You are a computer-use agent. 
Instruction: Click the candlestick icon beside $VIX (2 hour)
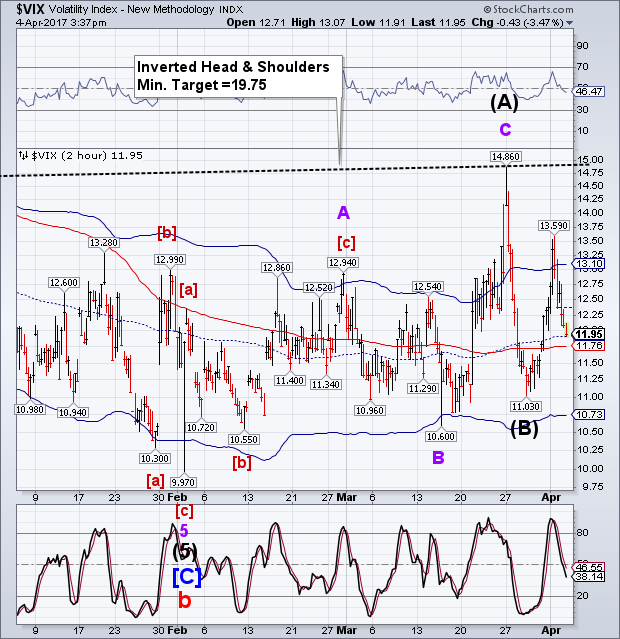[x=24, y=155]
